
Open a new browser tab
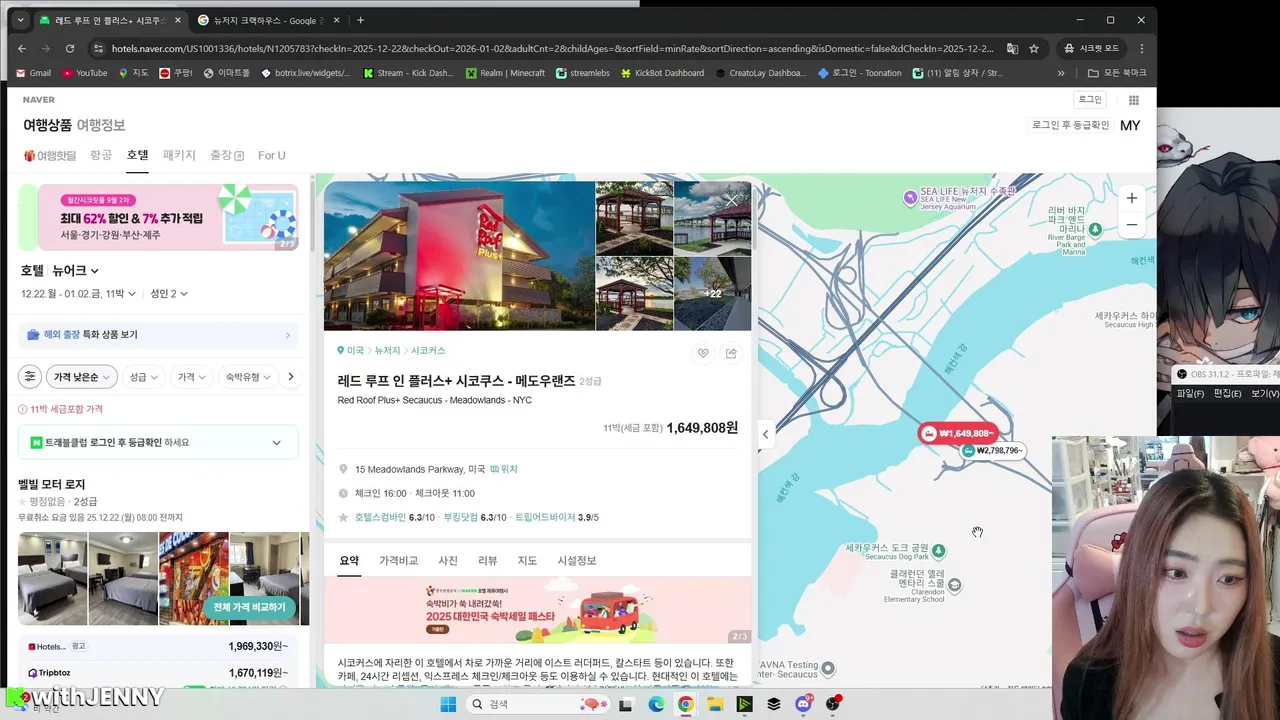tap(360, 20)
